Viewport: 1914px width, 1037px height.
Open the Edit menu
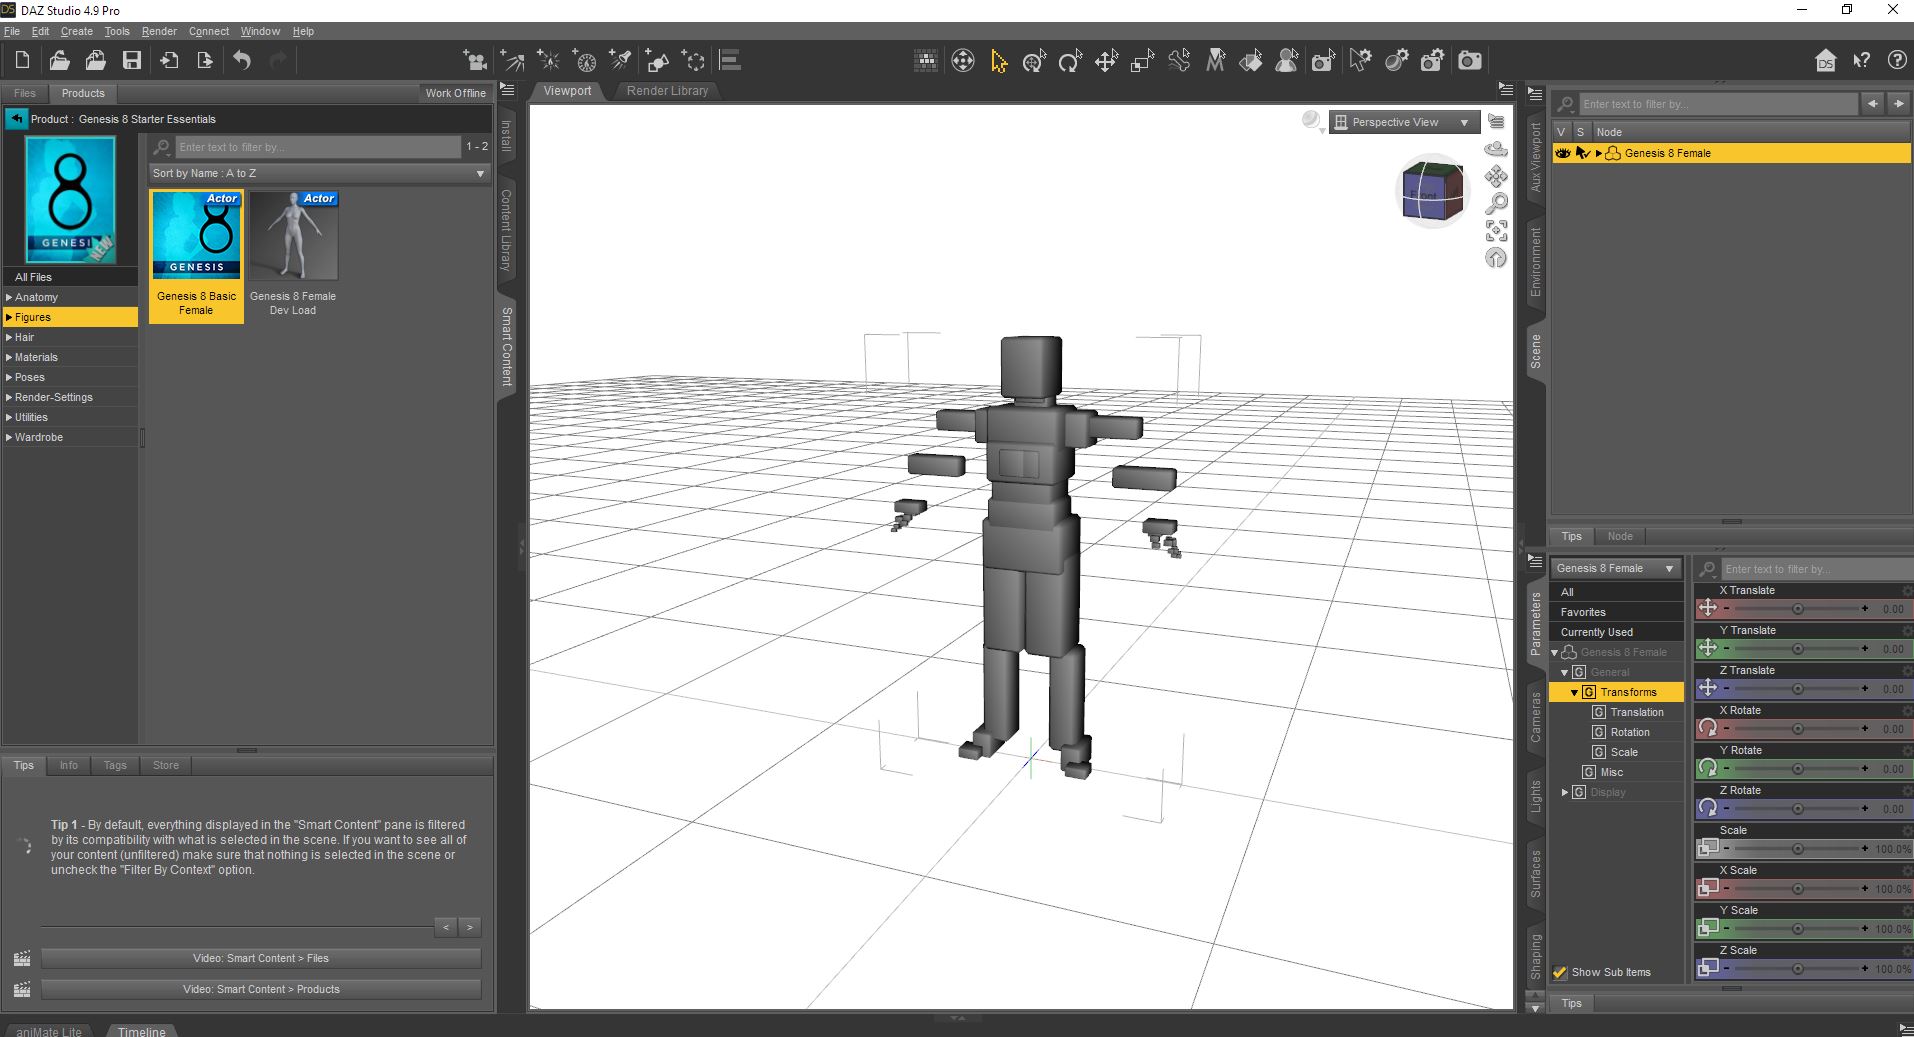point(40,31)
